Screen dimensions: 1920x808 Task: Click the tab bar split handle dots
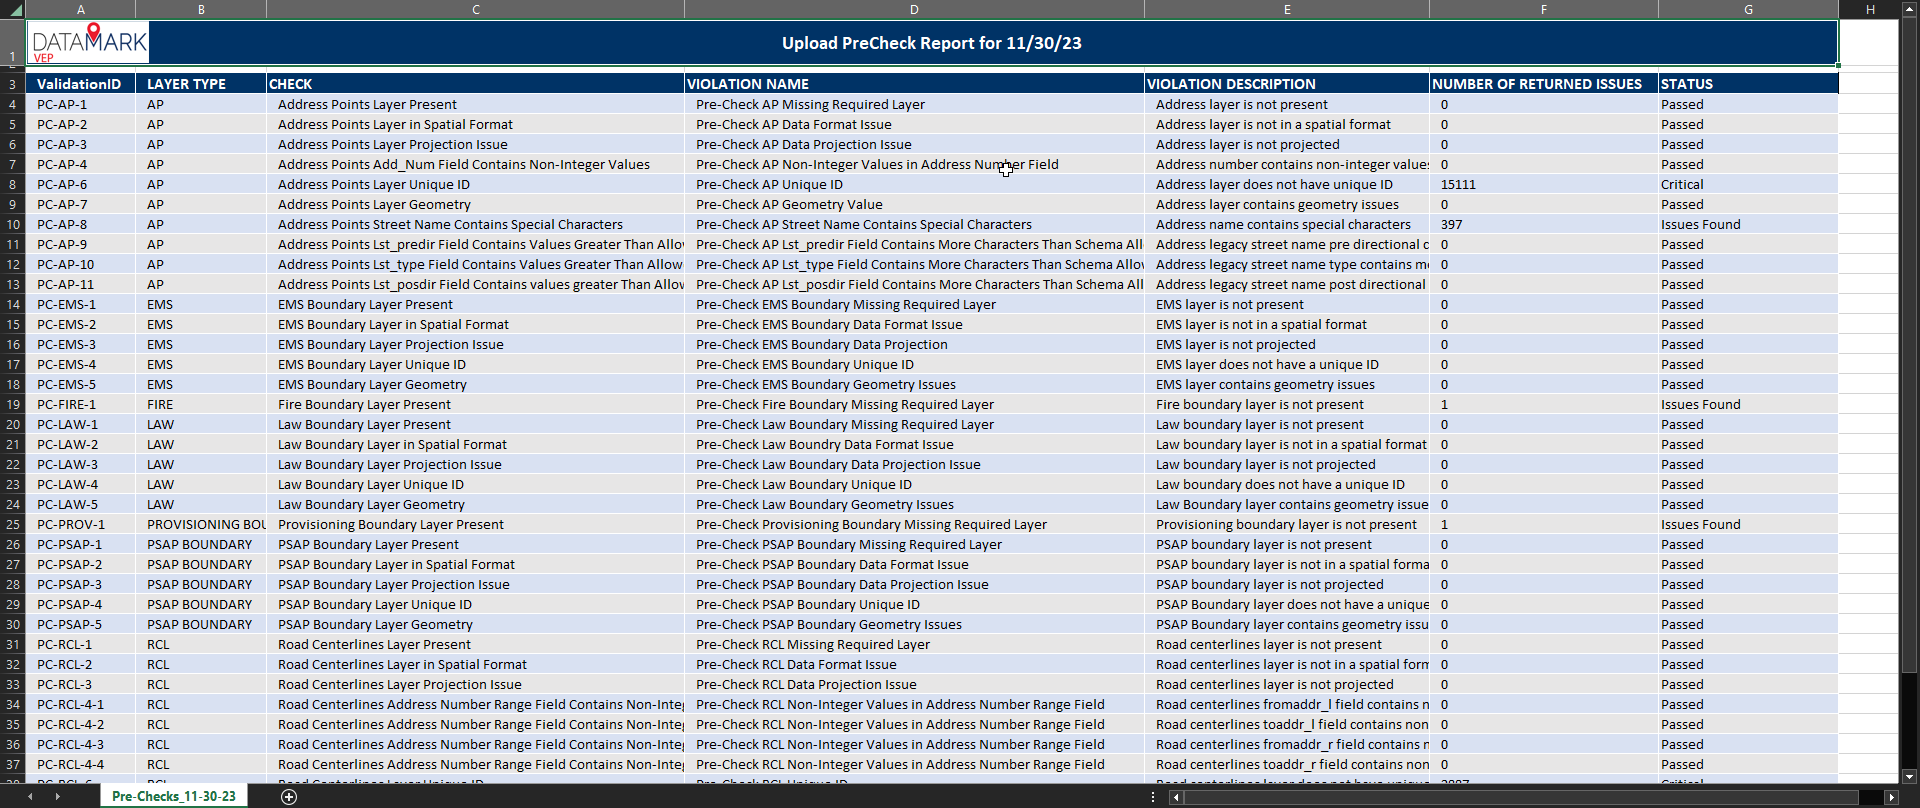[x=1153, y=797]
